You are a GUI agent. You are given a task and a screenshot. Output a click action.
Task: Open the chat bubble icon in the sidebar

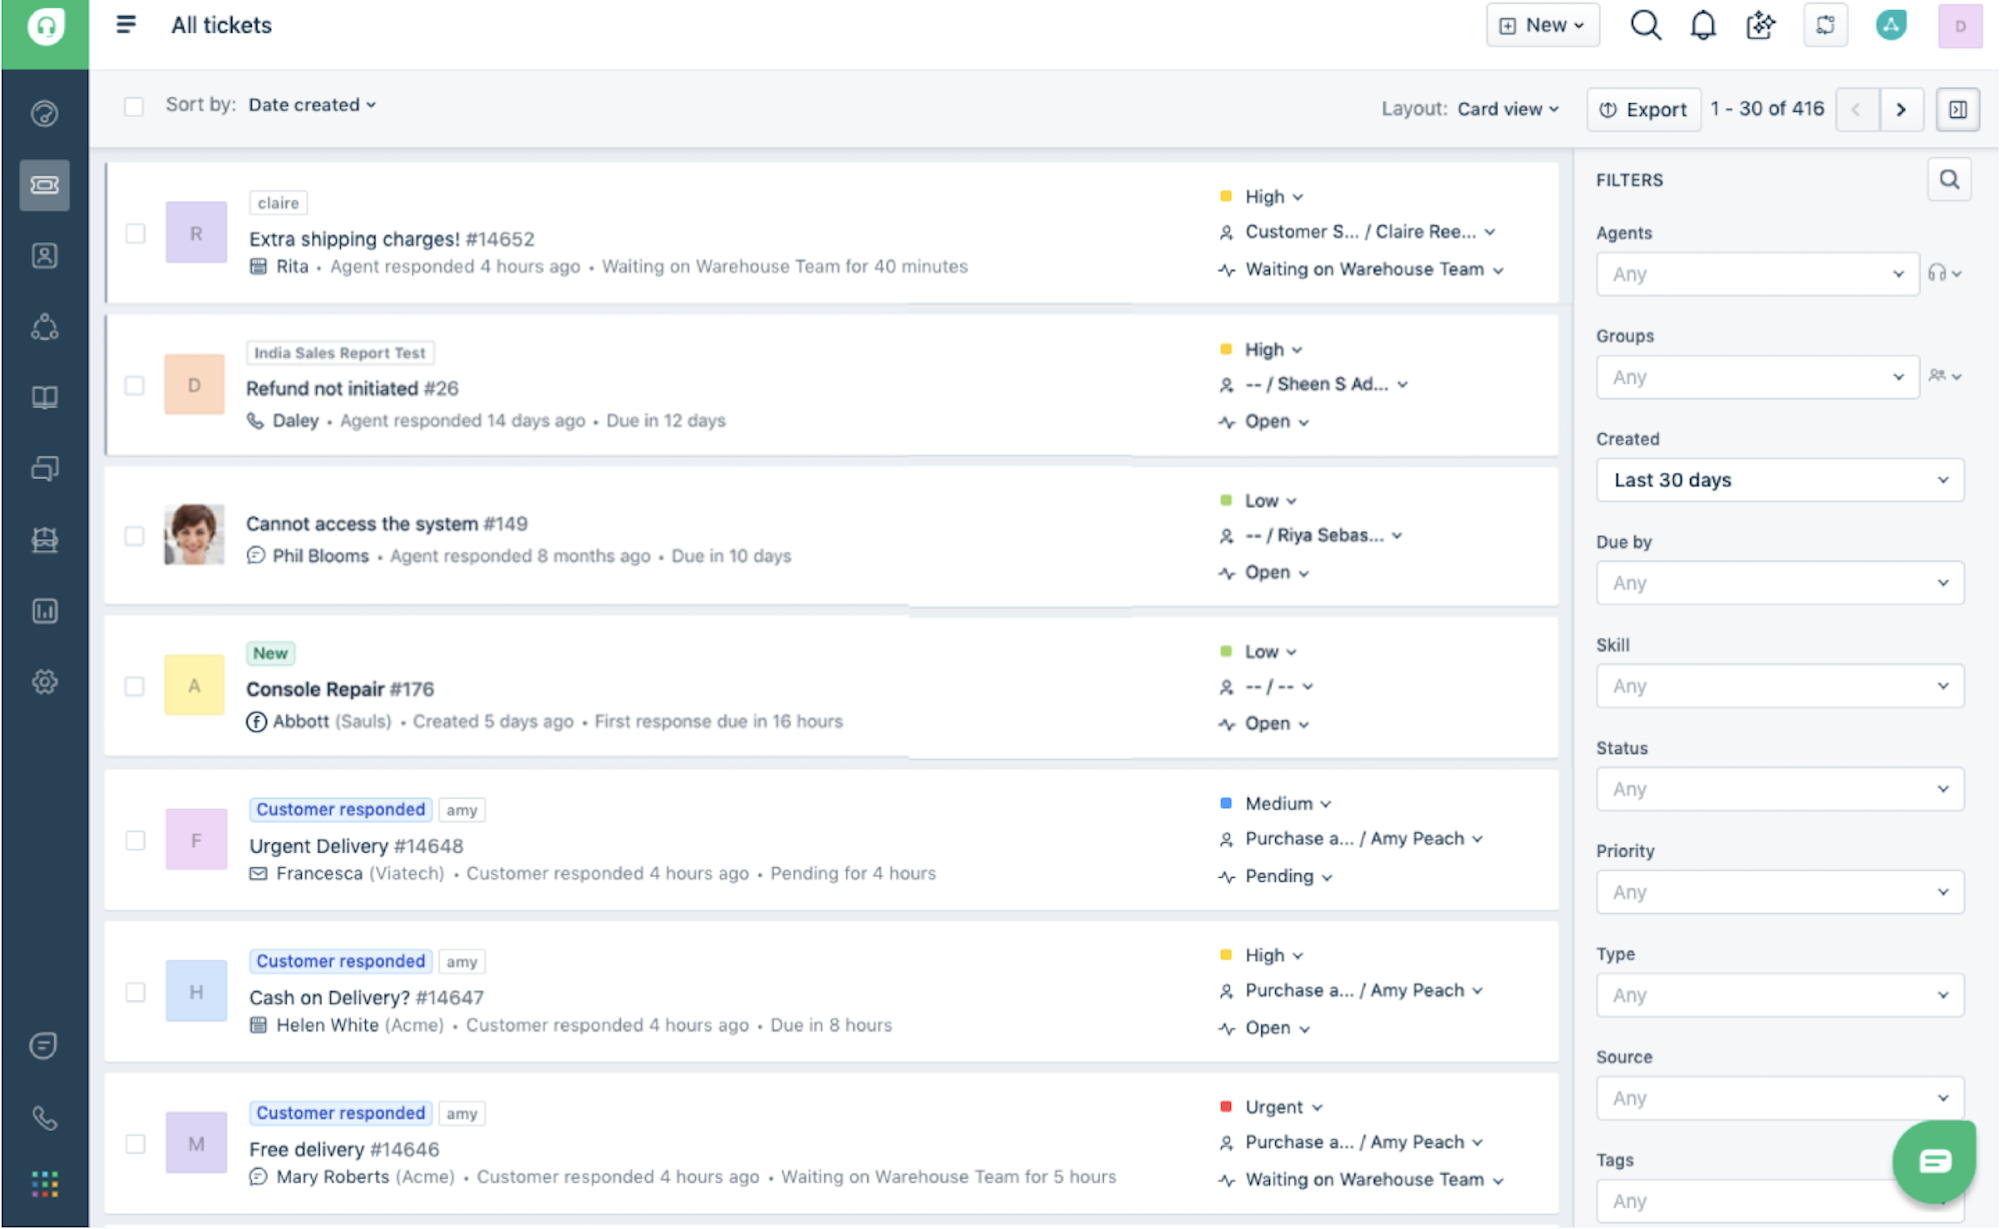pyautogui.click(x=43, y=1045)
